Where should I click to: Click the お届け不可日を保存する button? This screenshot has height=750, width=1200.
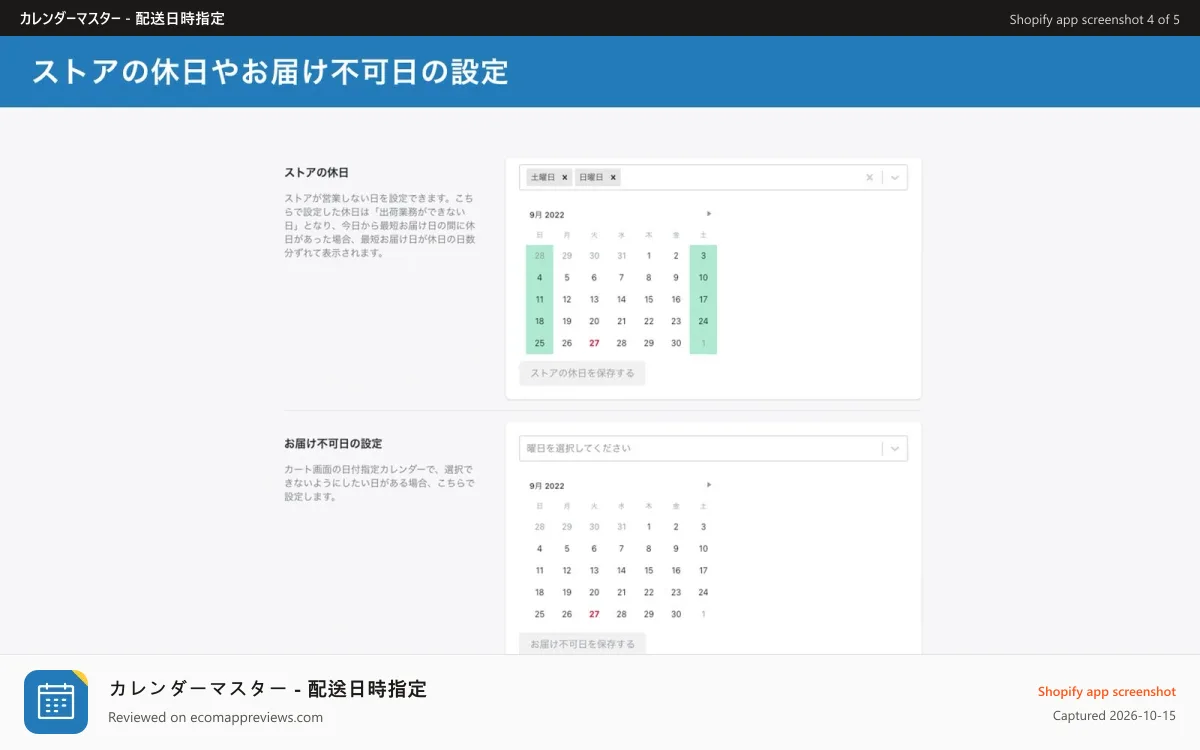[582, 644]
